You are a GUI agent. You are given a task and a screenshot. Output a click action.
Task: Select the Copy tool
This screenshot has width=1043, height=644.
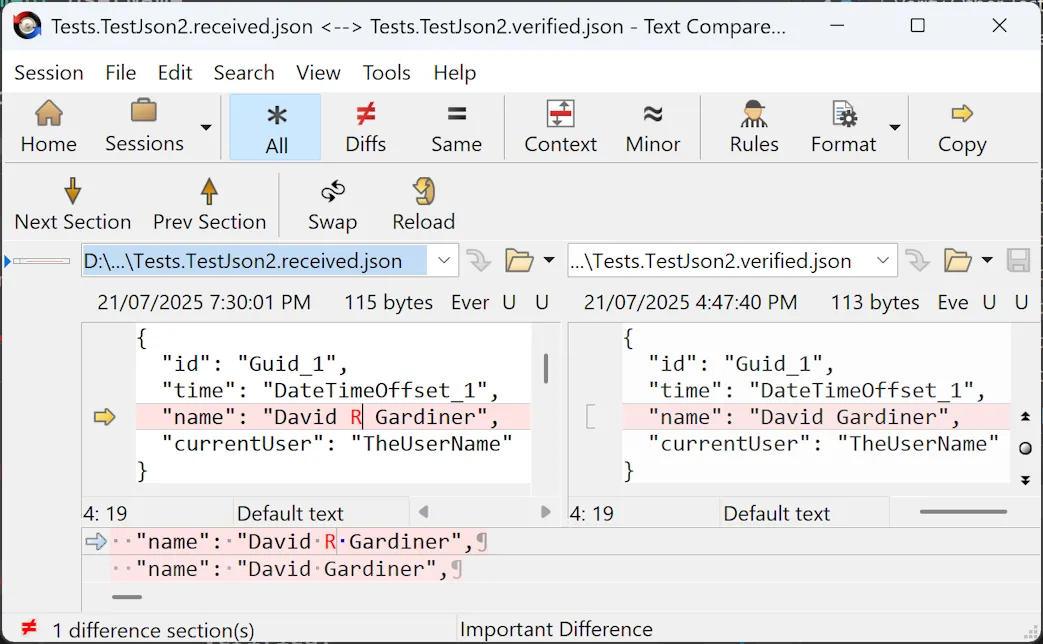(x=961, y=126)
